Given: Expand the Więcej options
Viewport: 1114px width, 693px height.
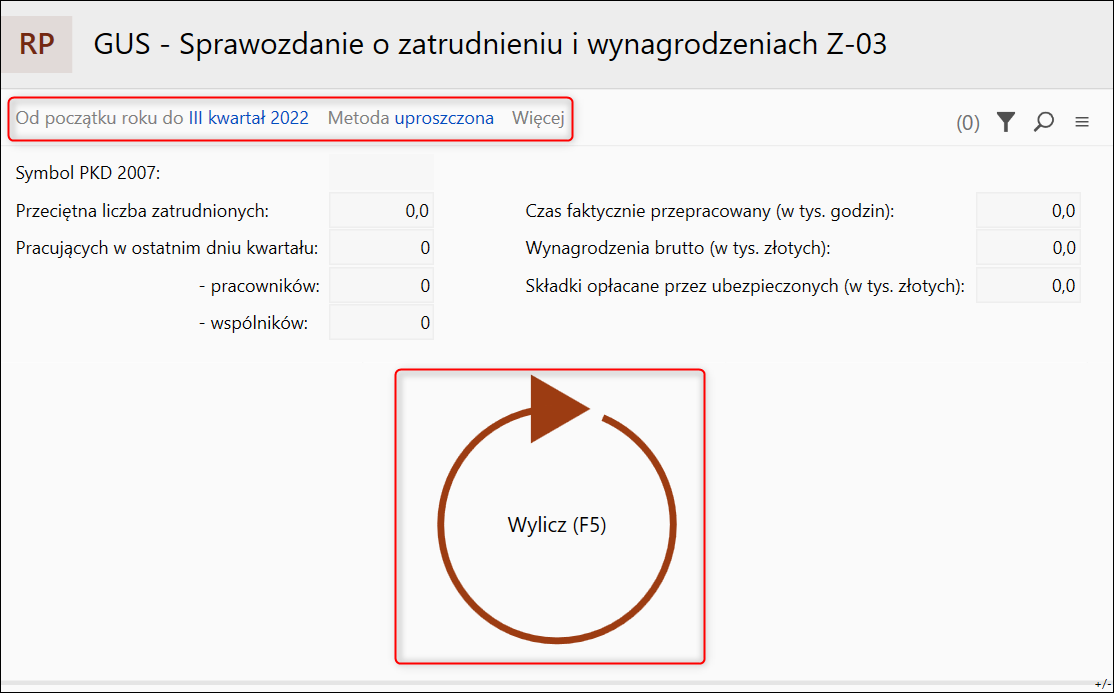Looking at the screenshot, I should 538,118.
